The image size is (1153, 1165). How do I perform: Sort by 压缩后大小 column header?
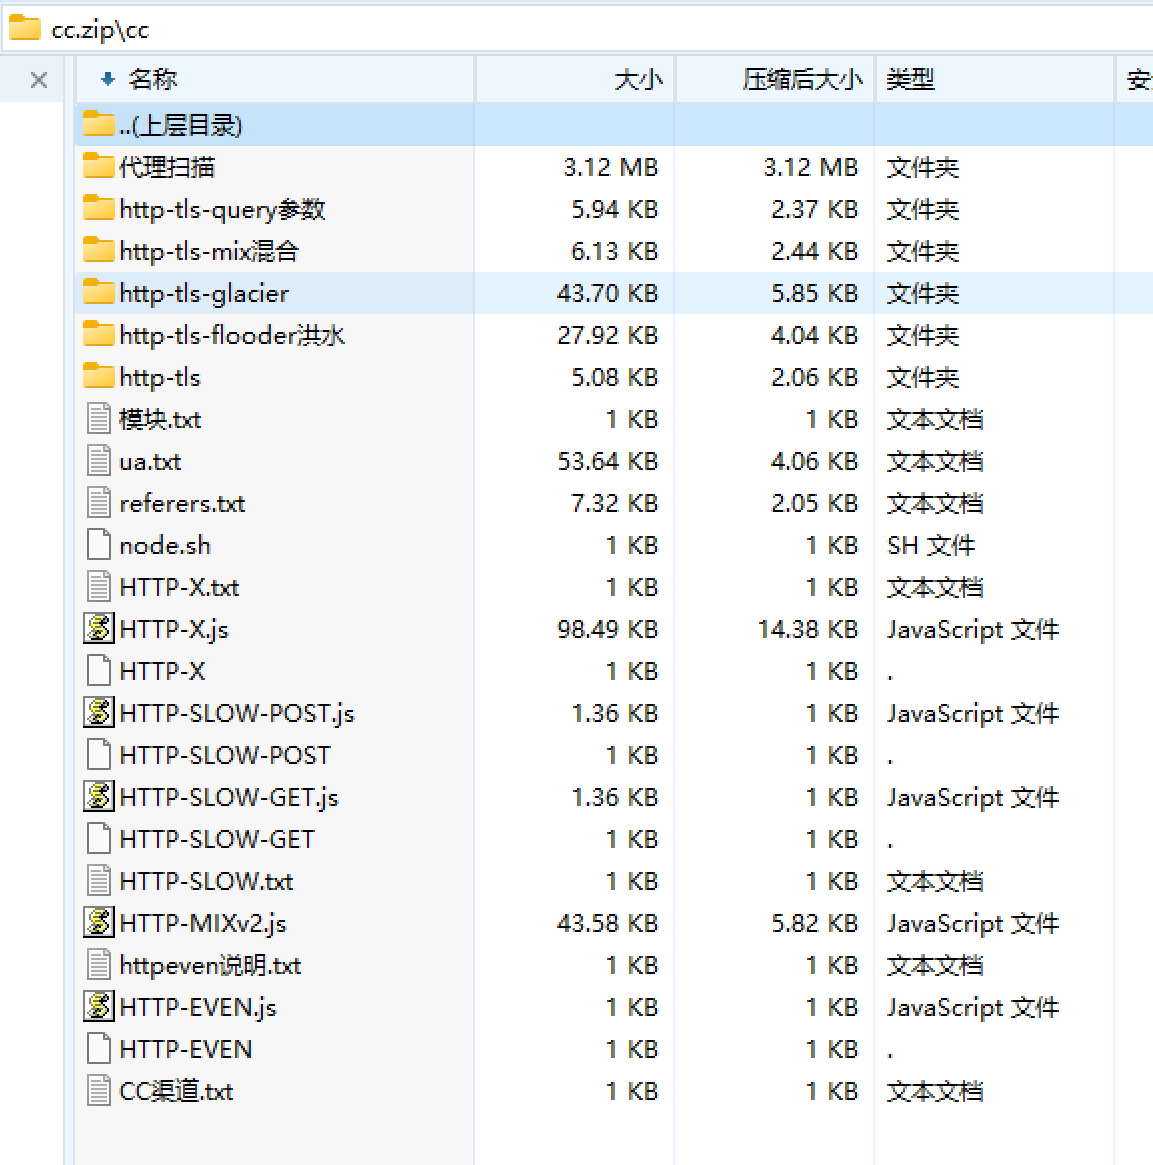tap(801, 79)
